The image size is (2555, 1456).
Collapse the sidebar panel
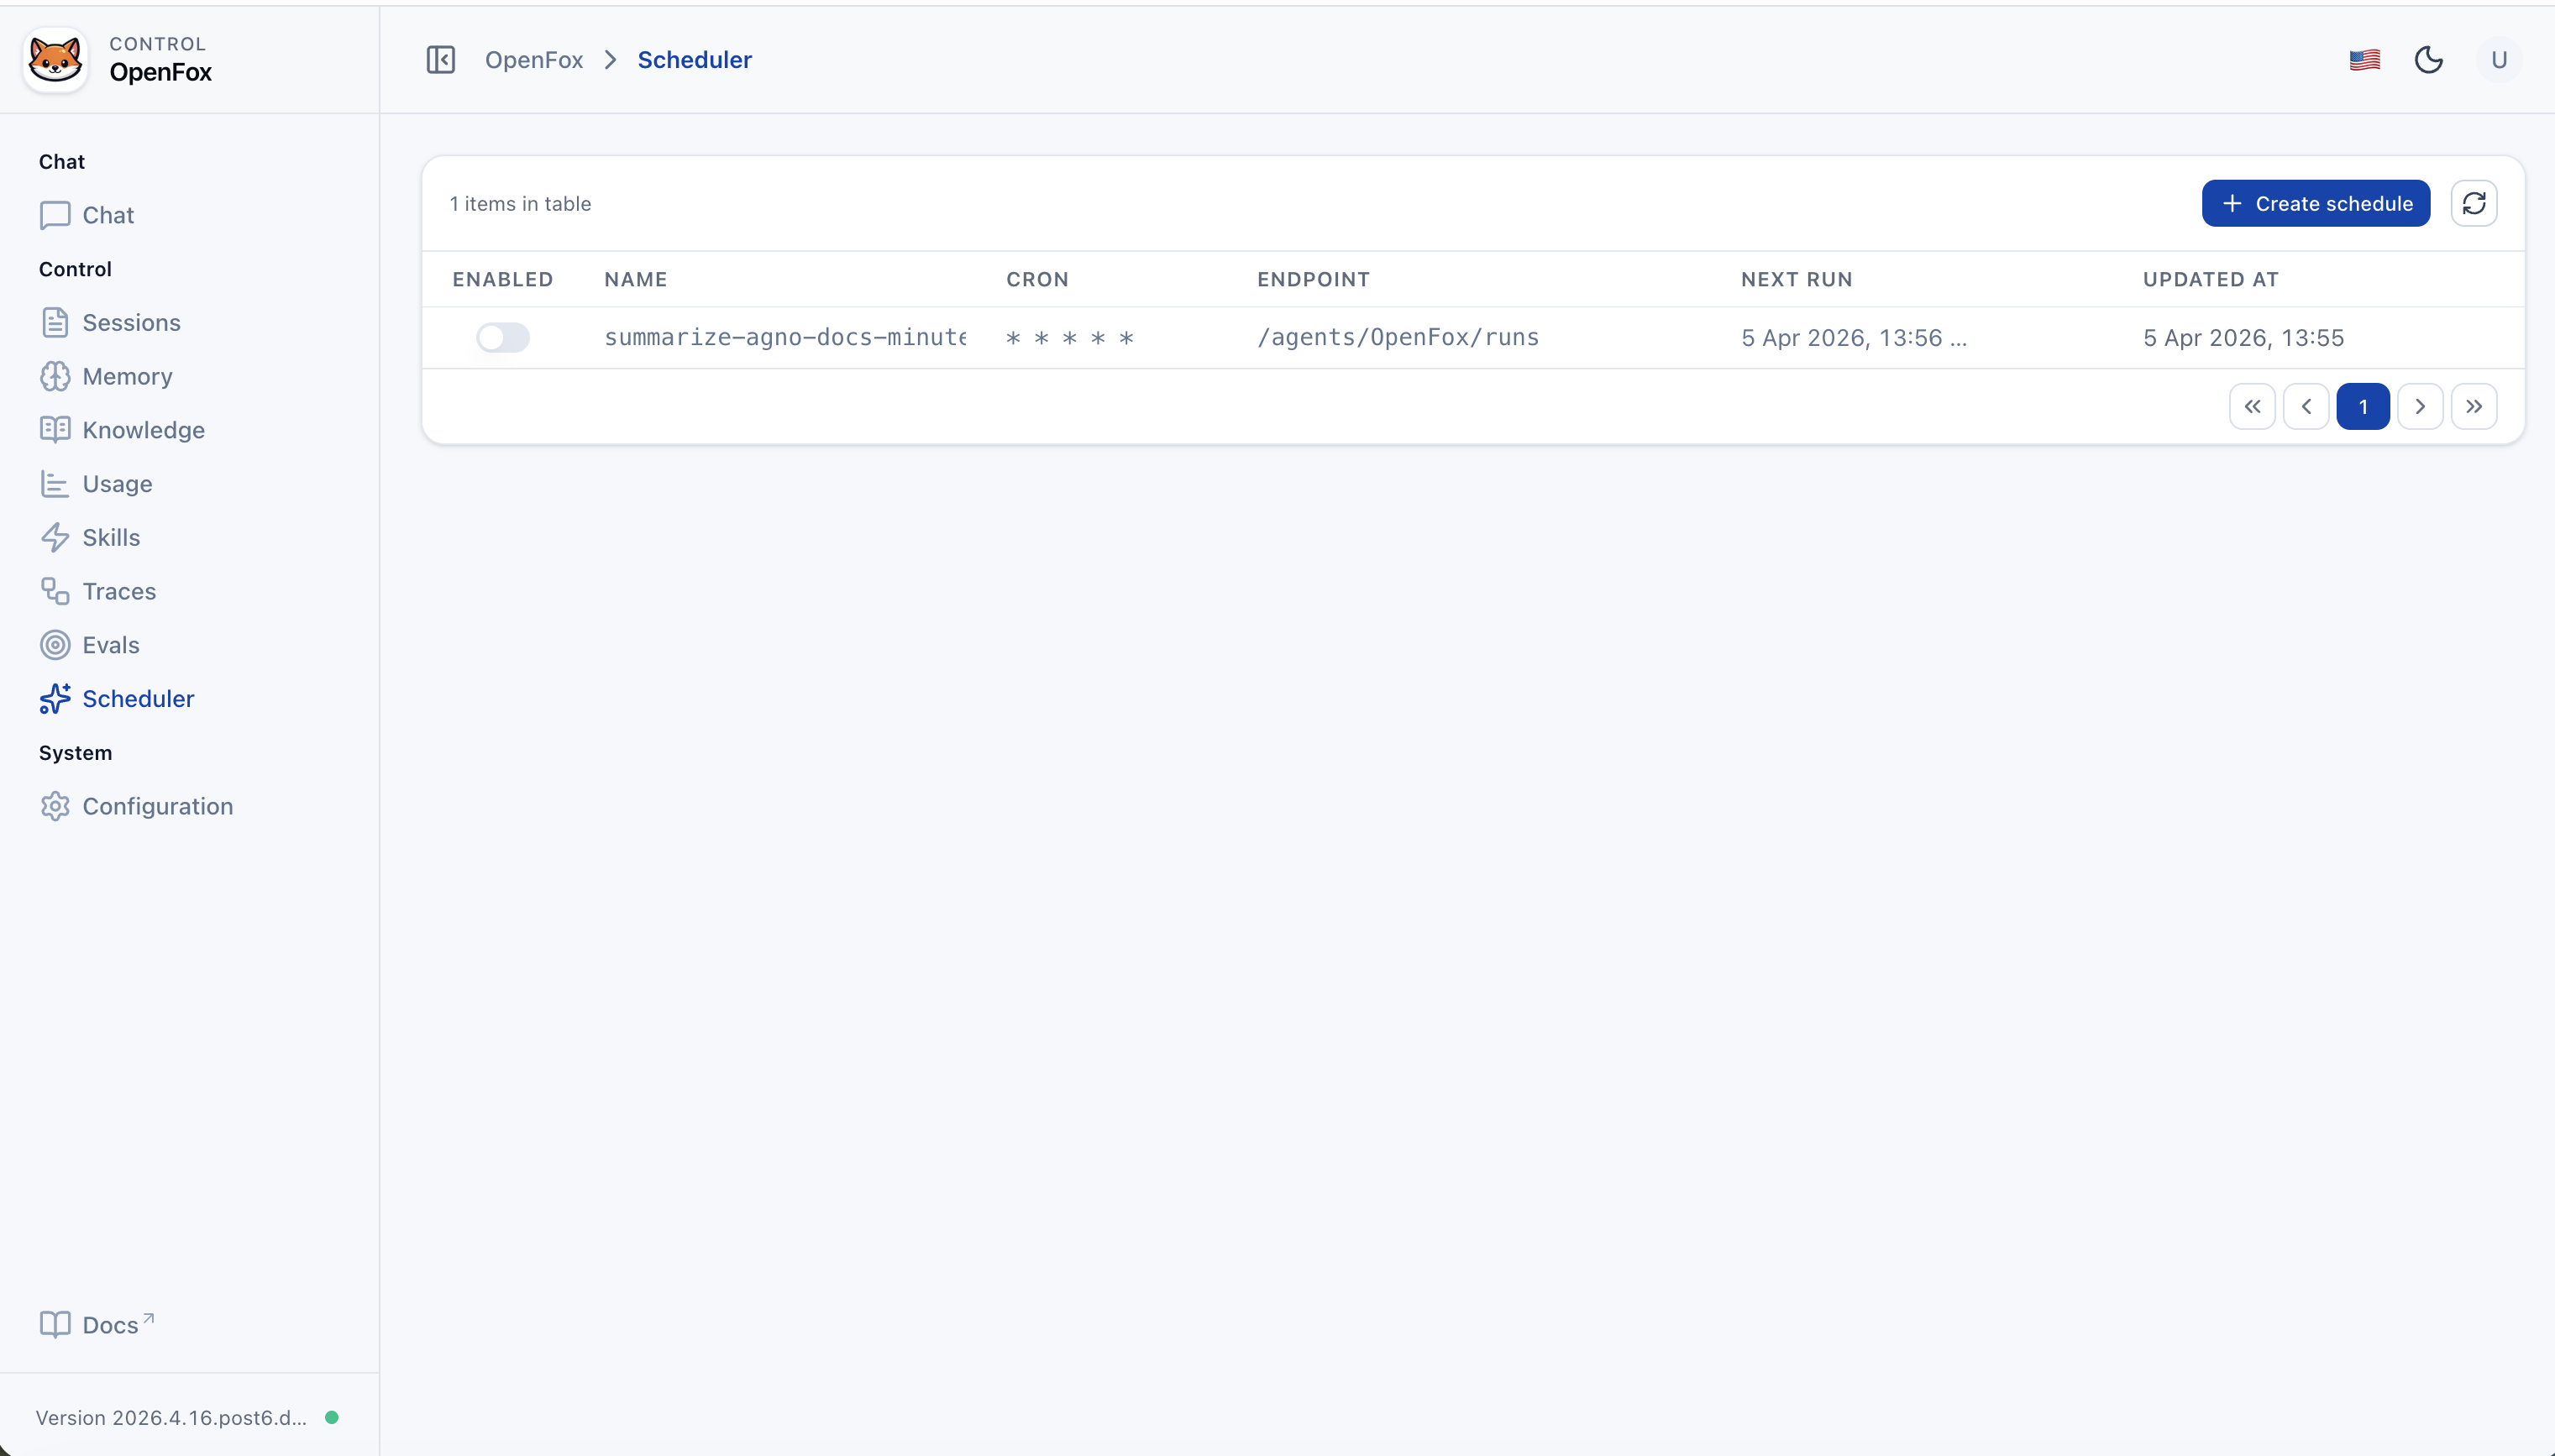coord(441,60)
